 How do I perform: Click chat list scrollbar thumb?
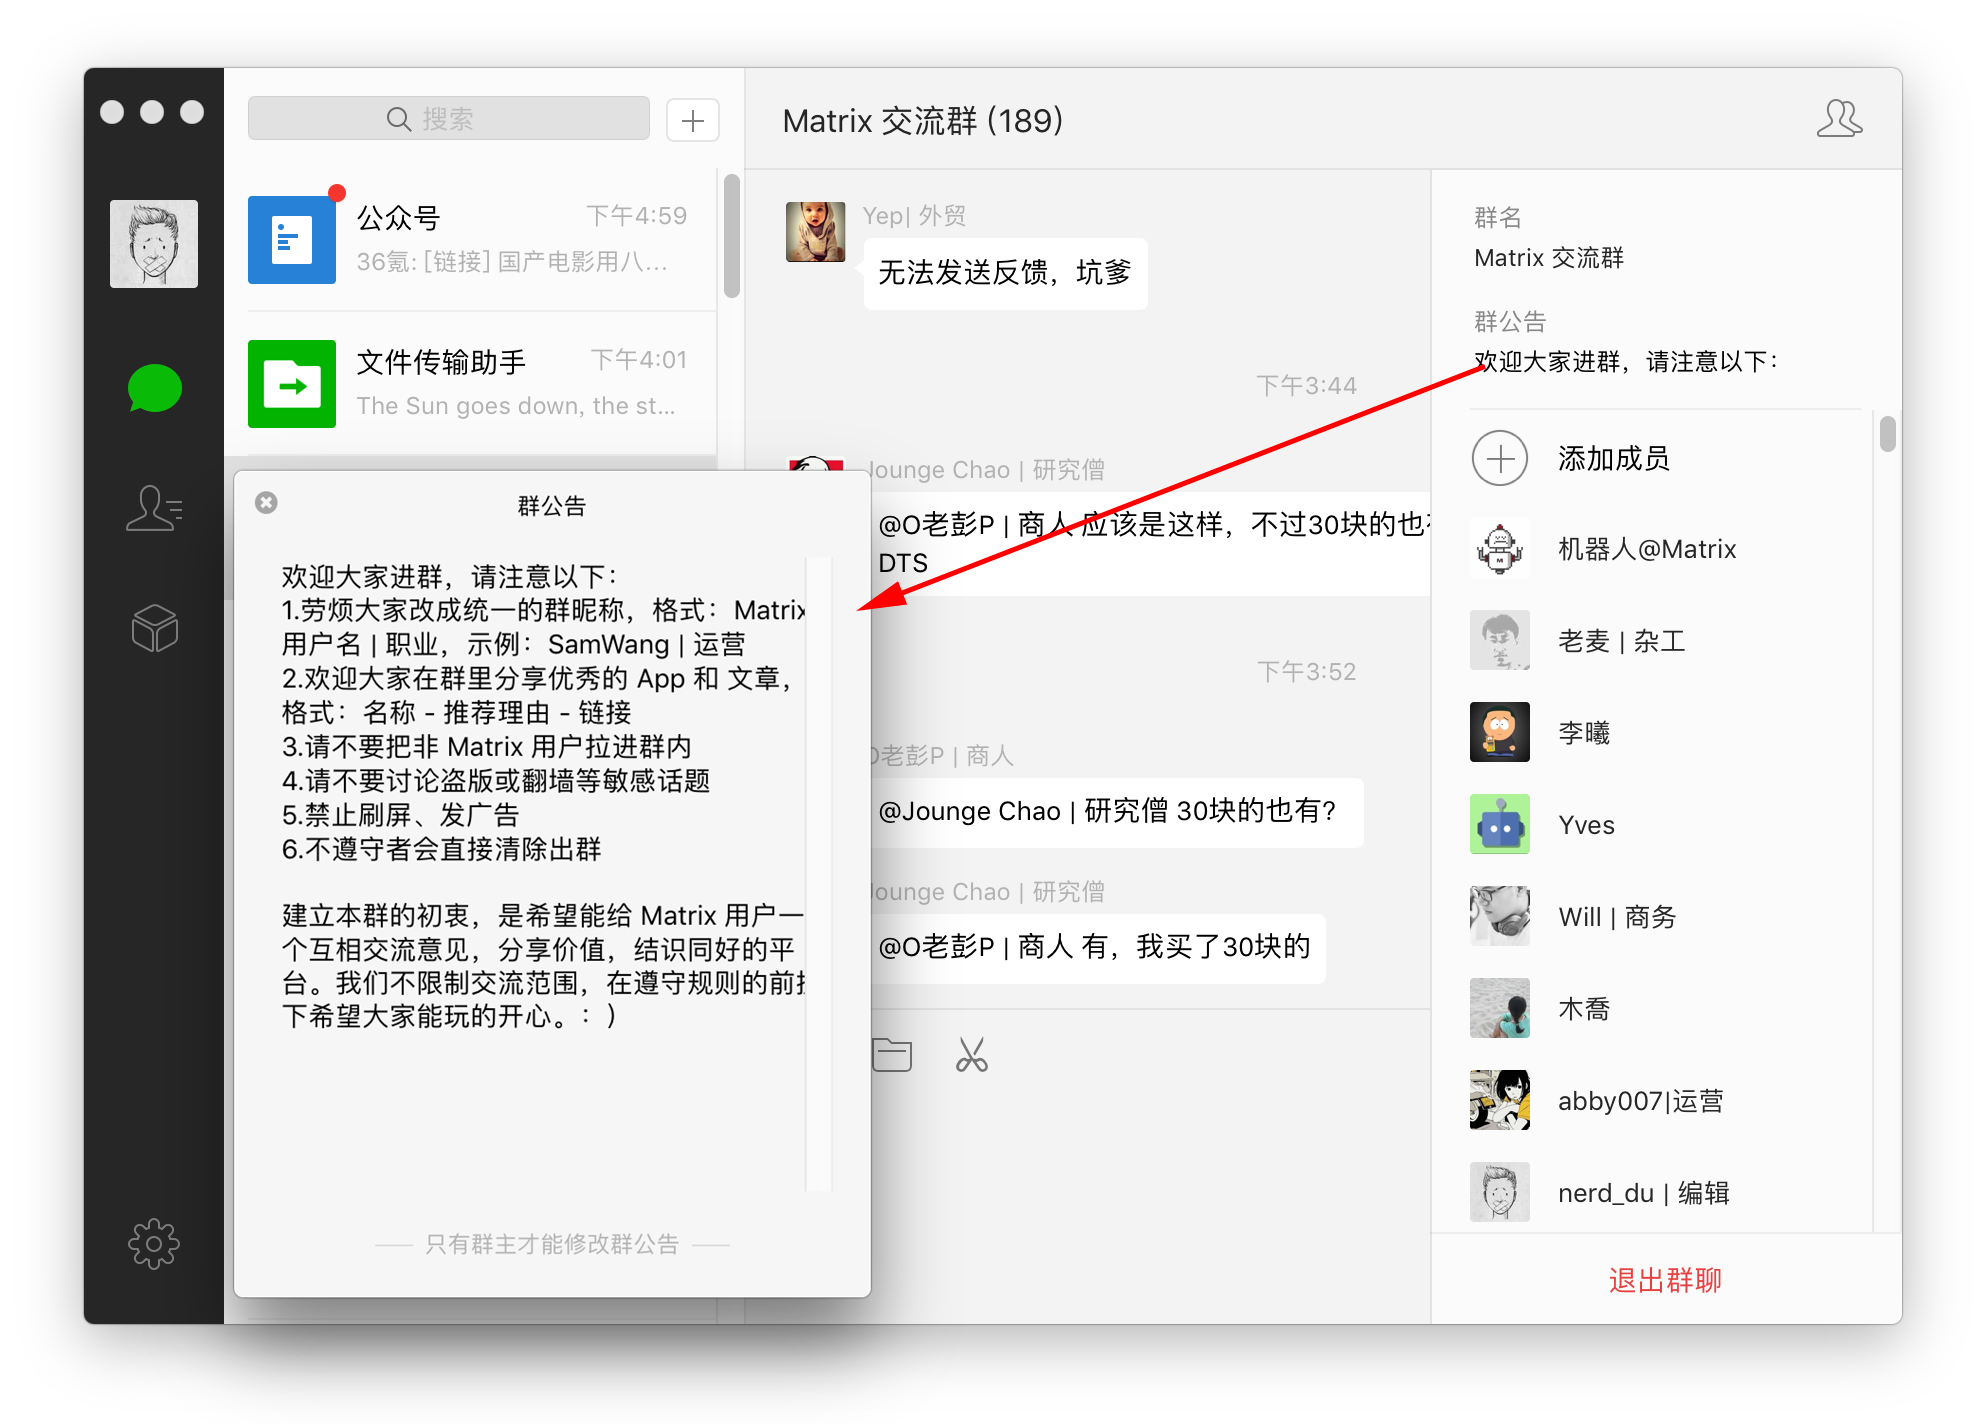tap(732, 236)
